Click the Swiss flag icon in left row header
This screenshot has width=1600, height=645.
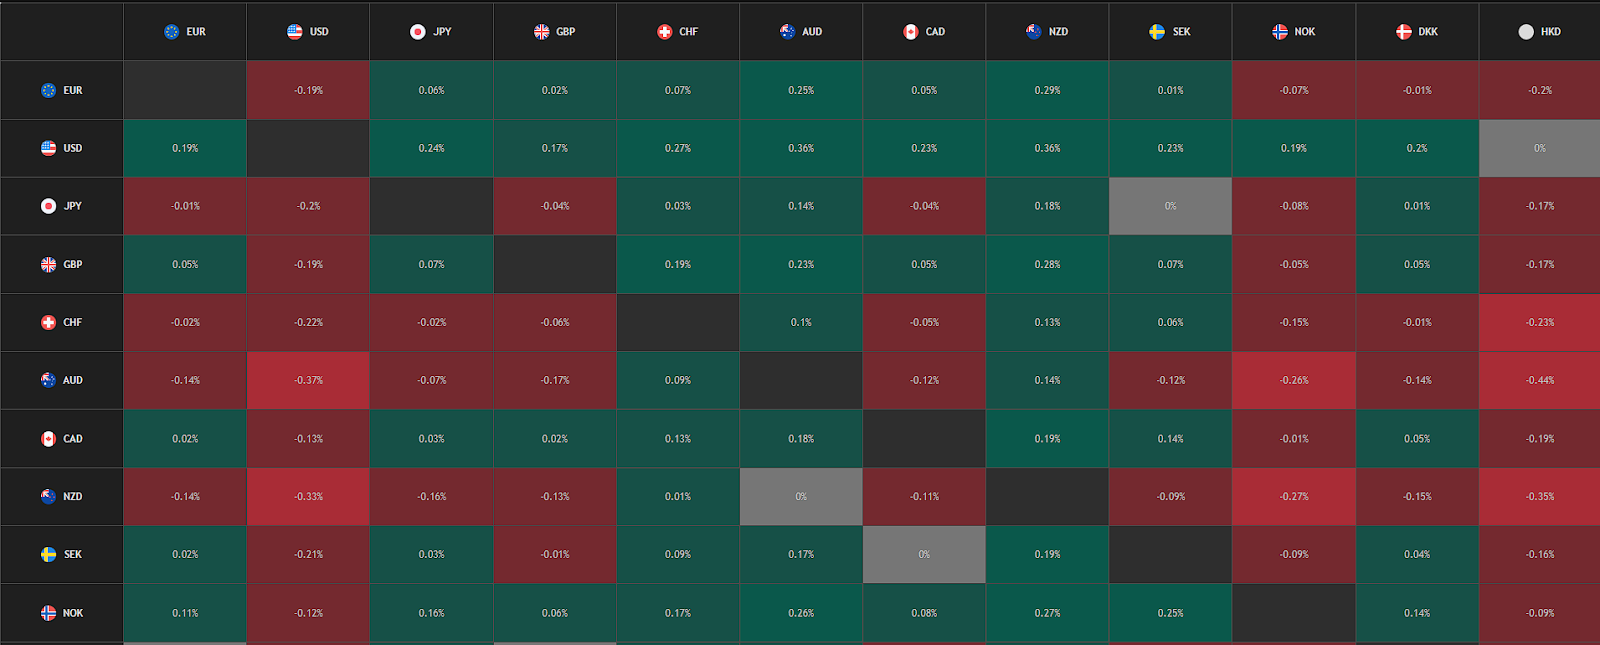(48, 322)
